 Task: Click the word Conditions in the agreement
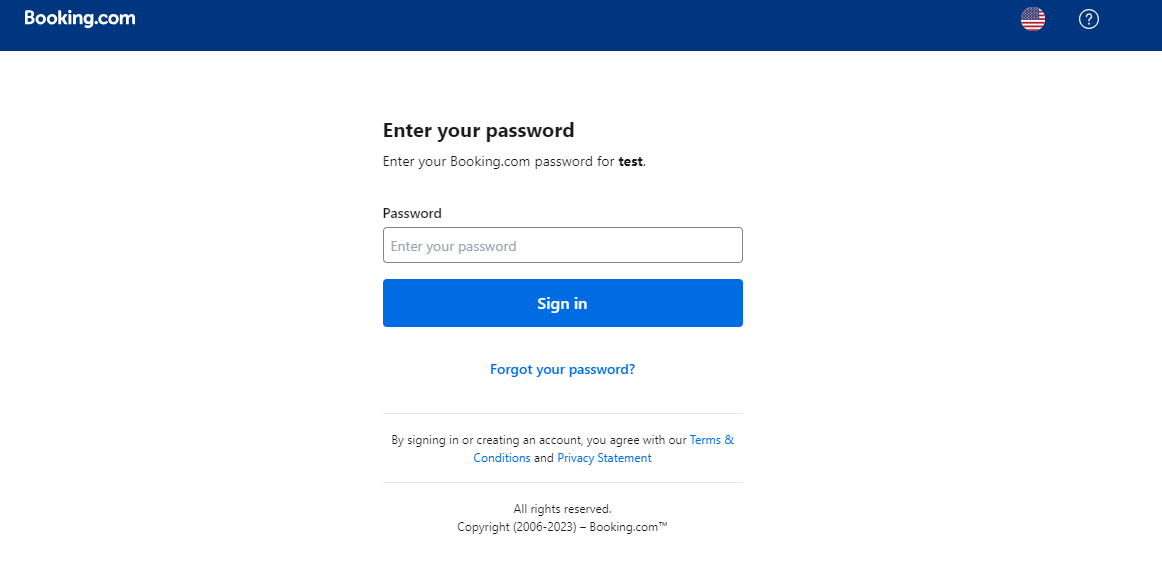(x=502, y=458)
